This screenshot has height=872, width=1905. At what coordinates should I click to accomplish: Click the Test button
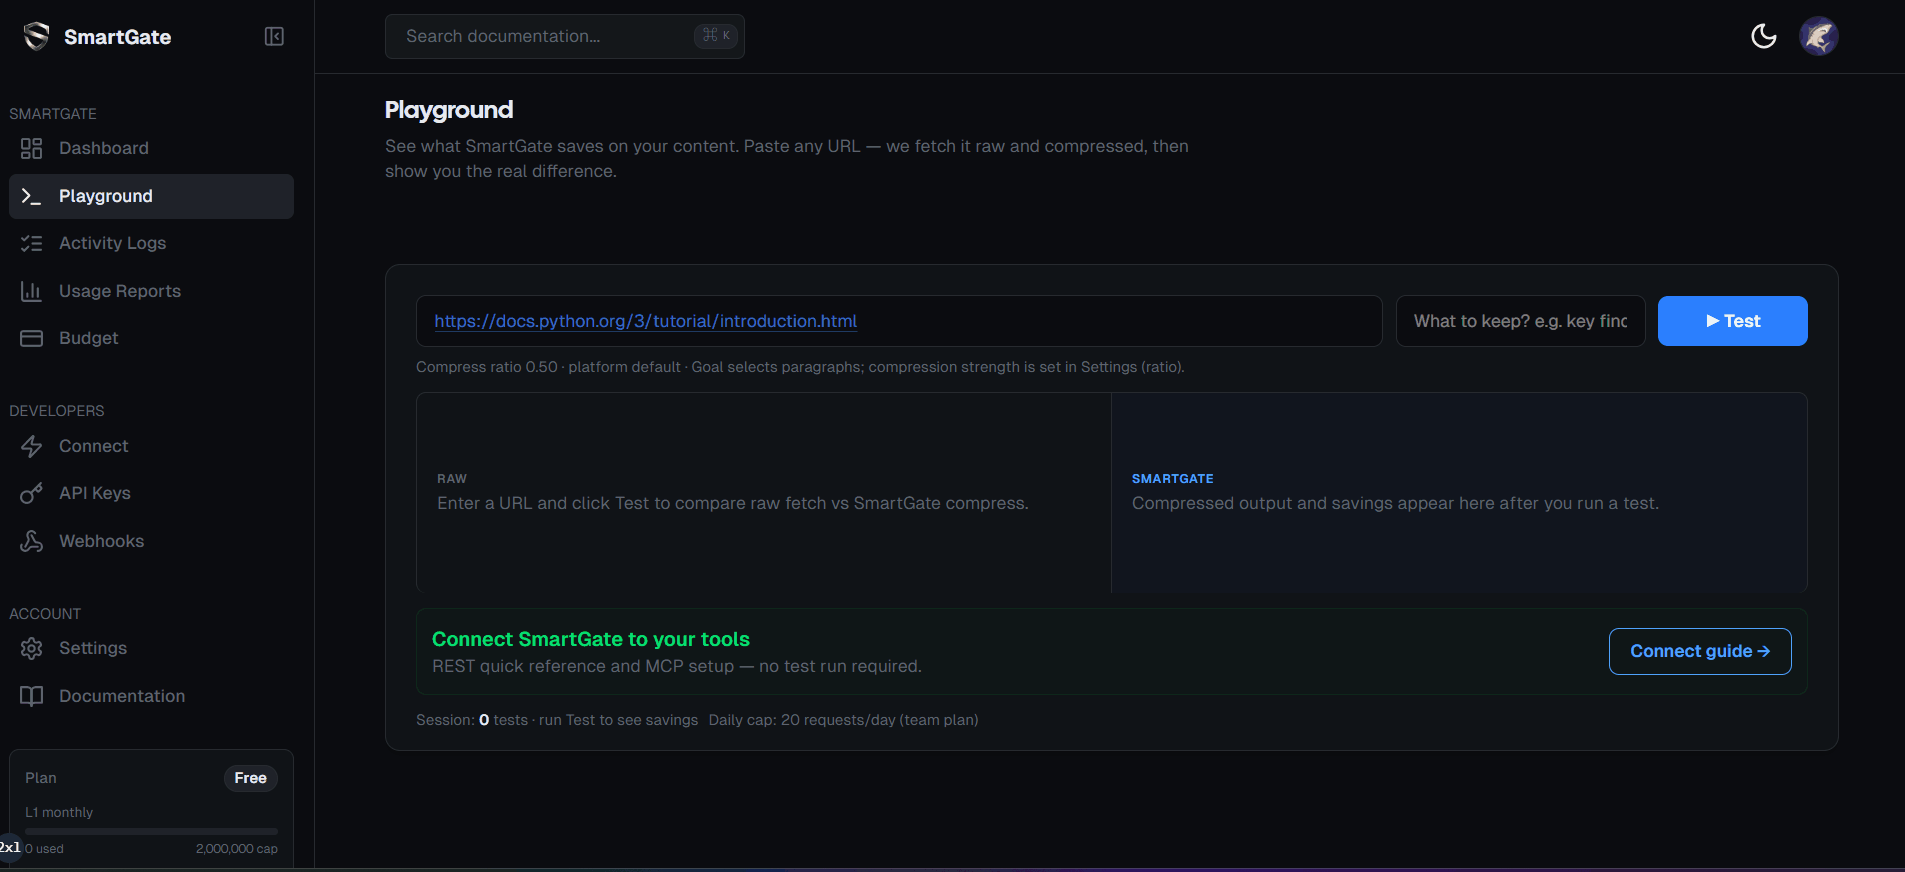coord(1732,321)
